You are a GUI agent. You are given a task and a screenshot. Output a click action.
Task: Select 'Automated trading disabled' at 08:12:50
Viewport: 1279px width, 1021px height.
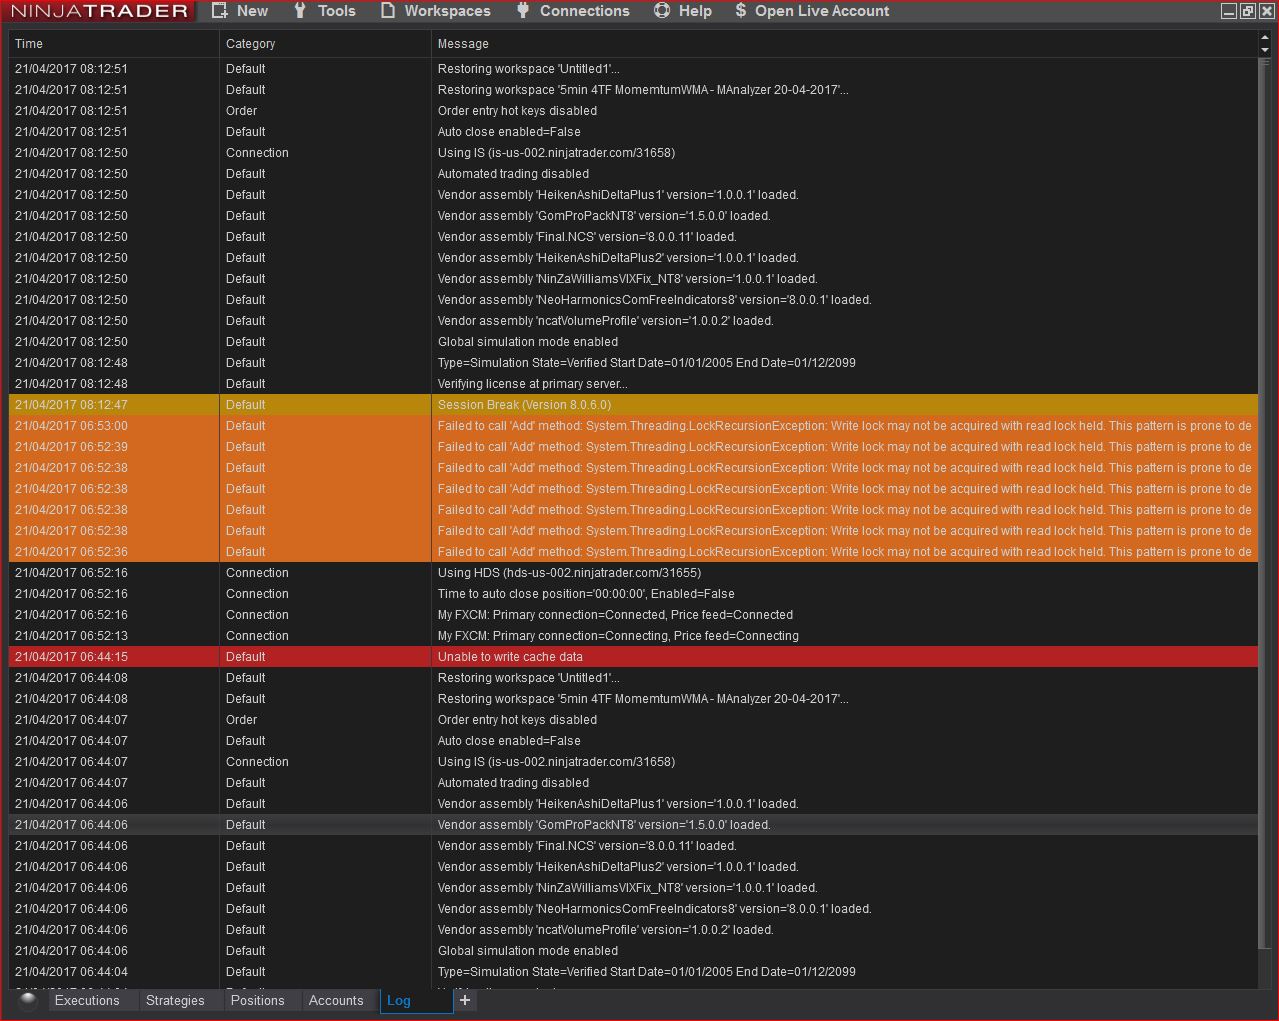click(x=633, y=174)
